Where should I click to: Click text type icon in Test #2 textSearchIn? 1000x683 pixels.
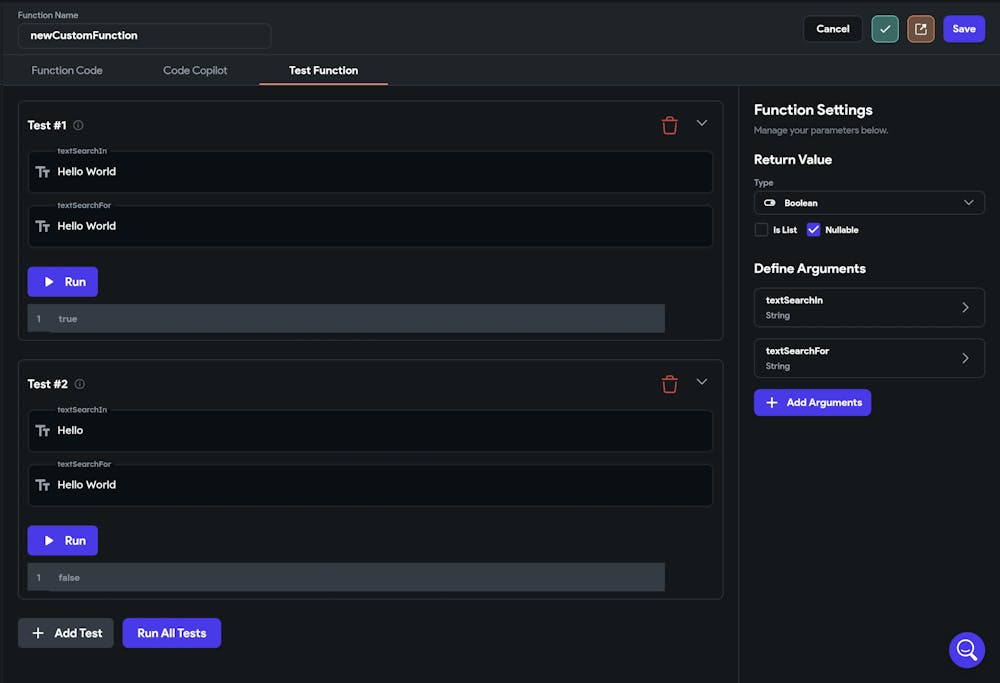pyautogui.click(x=43, y=431)
